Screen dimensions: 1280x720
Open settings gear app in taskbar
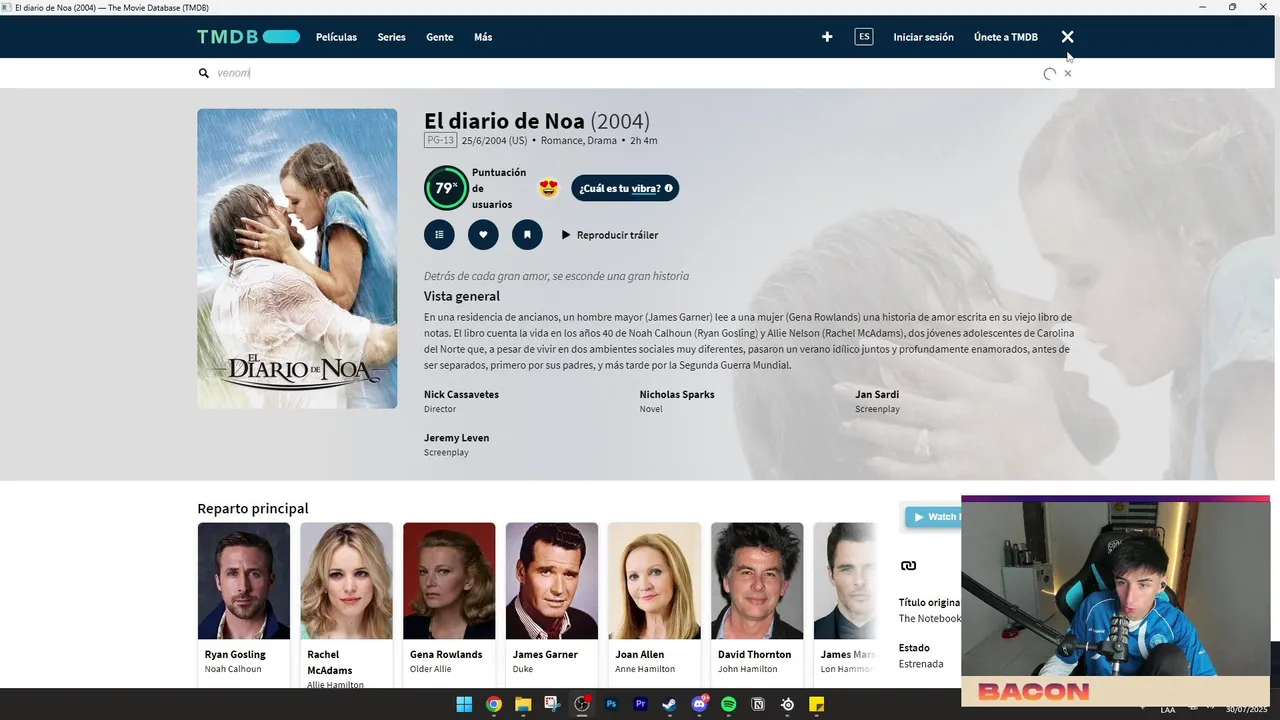pyautogui.click(x=788, y=704)
